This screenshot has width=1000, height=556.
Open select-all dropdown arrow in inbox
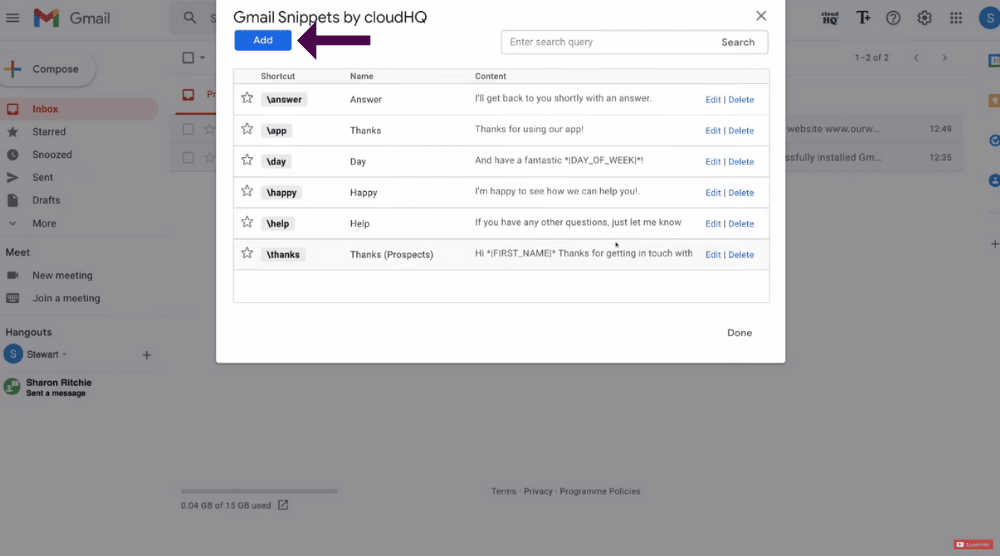[202, 58]
